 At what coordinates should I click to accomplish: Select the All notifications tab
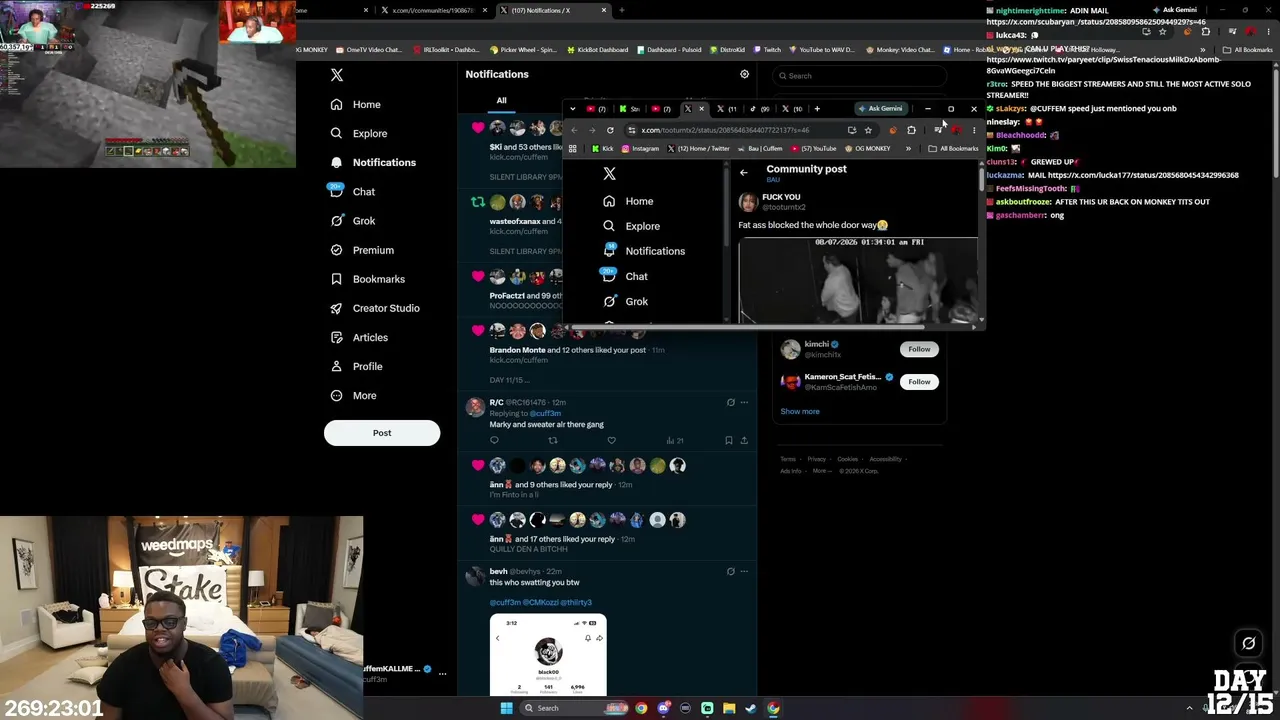click(x=501, y=101)
